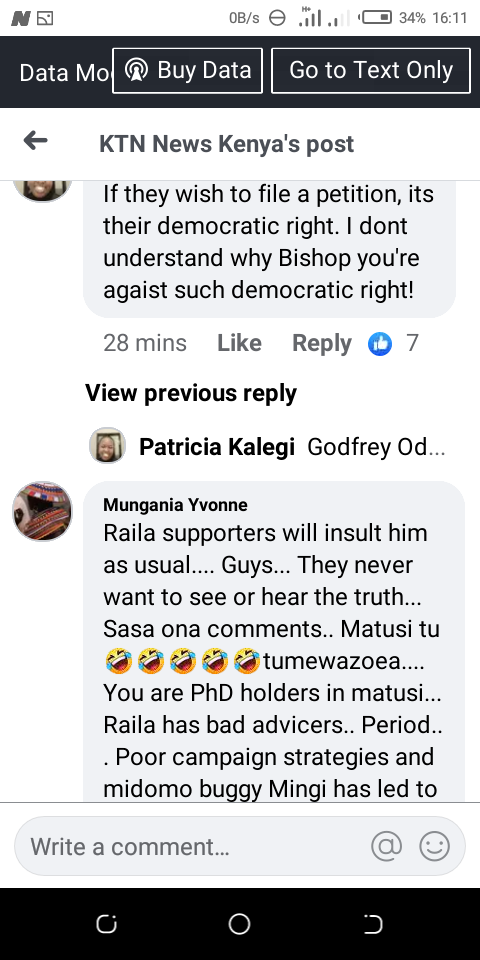
Task: Tap the @ mention icon
Action: pos(387,847)
